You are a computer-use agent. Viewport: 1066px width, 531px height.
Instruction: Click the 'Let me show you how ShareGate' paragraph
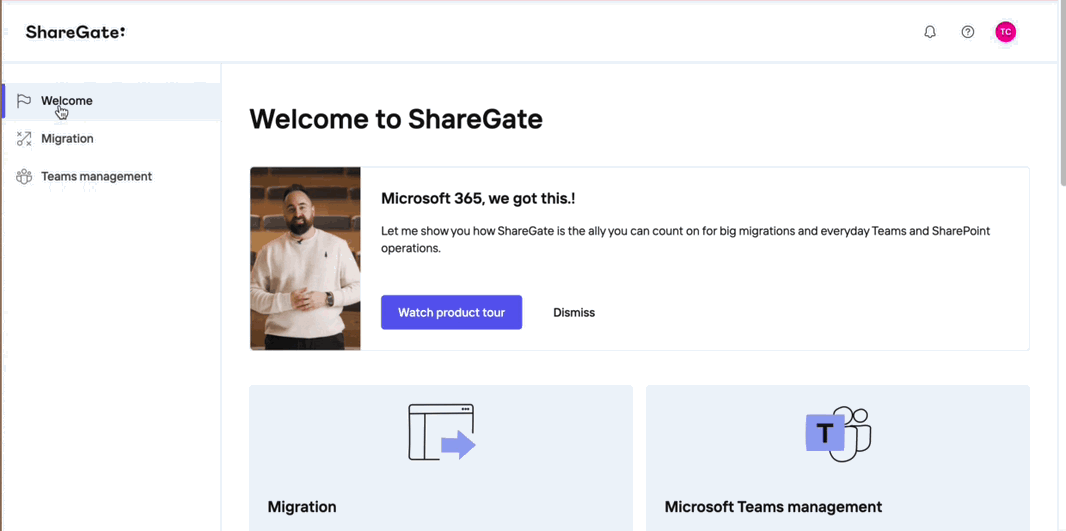click(x=685, y=239)
